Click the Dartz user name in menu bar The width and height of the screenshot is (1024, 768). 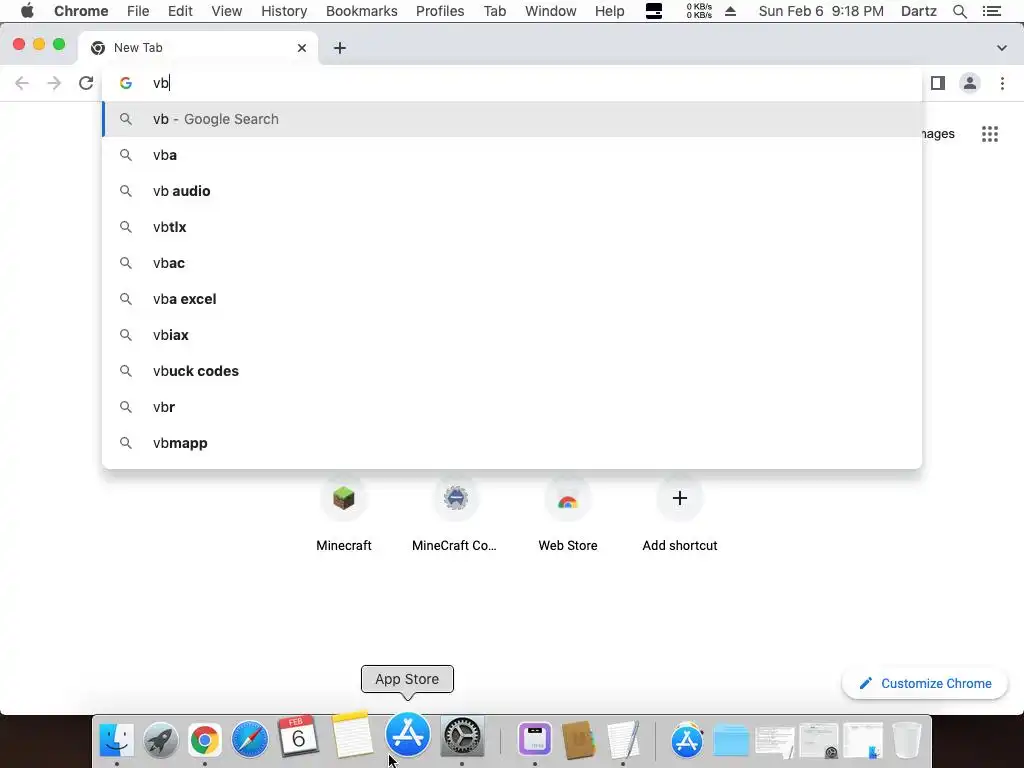tap(918, 11)
